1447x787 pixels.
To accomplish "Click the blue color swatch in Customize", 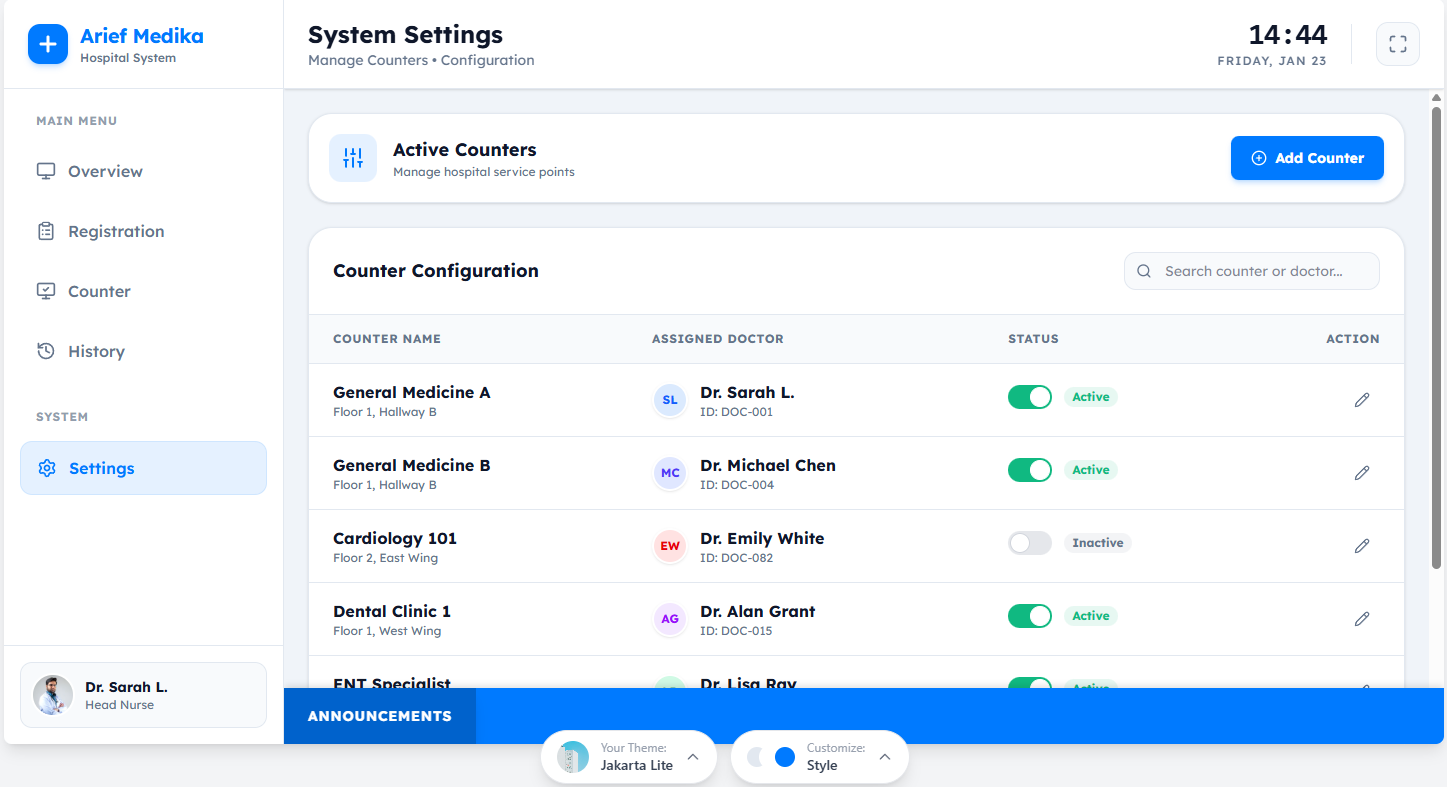I will 785,757.
